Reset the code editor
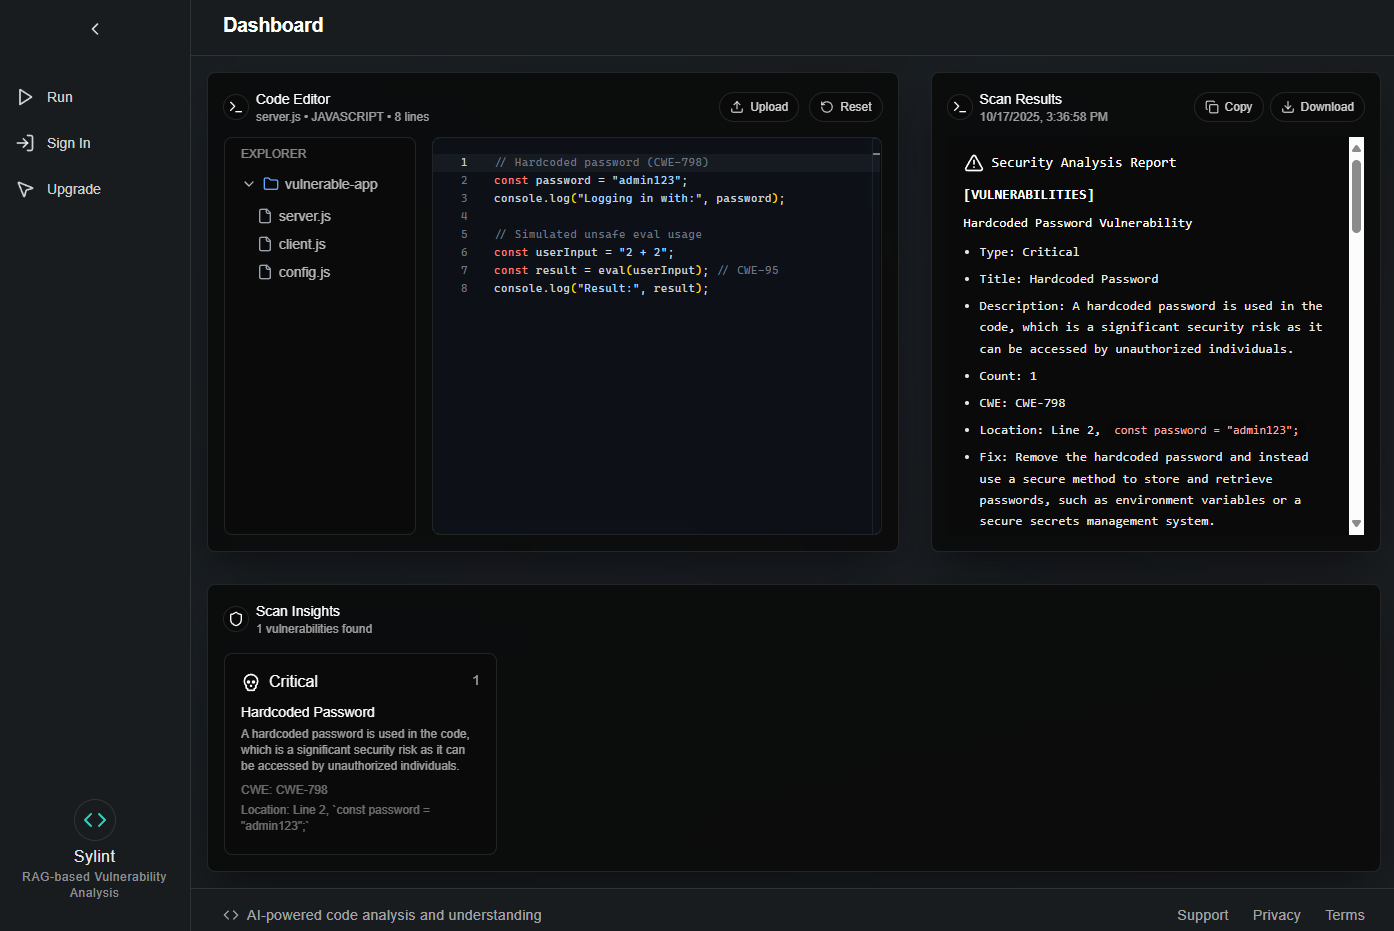 (845, 107)
